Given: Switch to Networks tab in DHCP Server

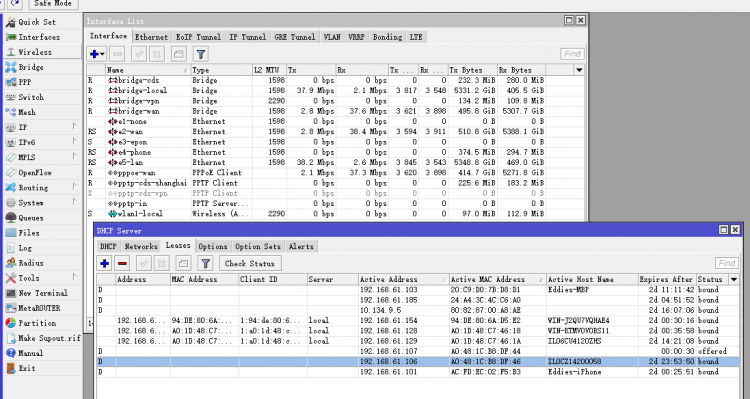Looking at the screenshot, I should (141, 246).
